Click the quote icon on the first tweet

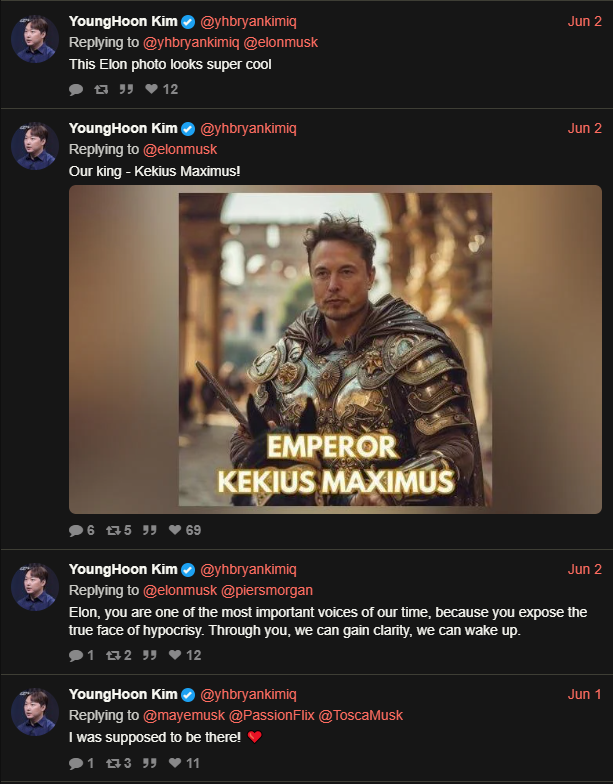126,89
